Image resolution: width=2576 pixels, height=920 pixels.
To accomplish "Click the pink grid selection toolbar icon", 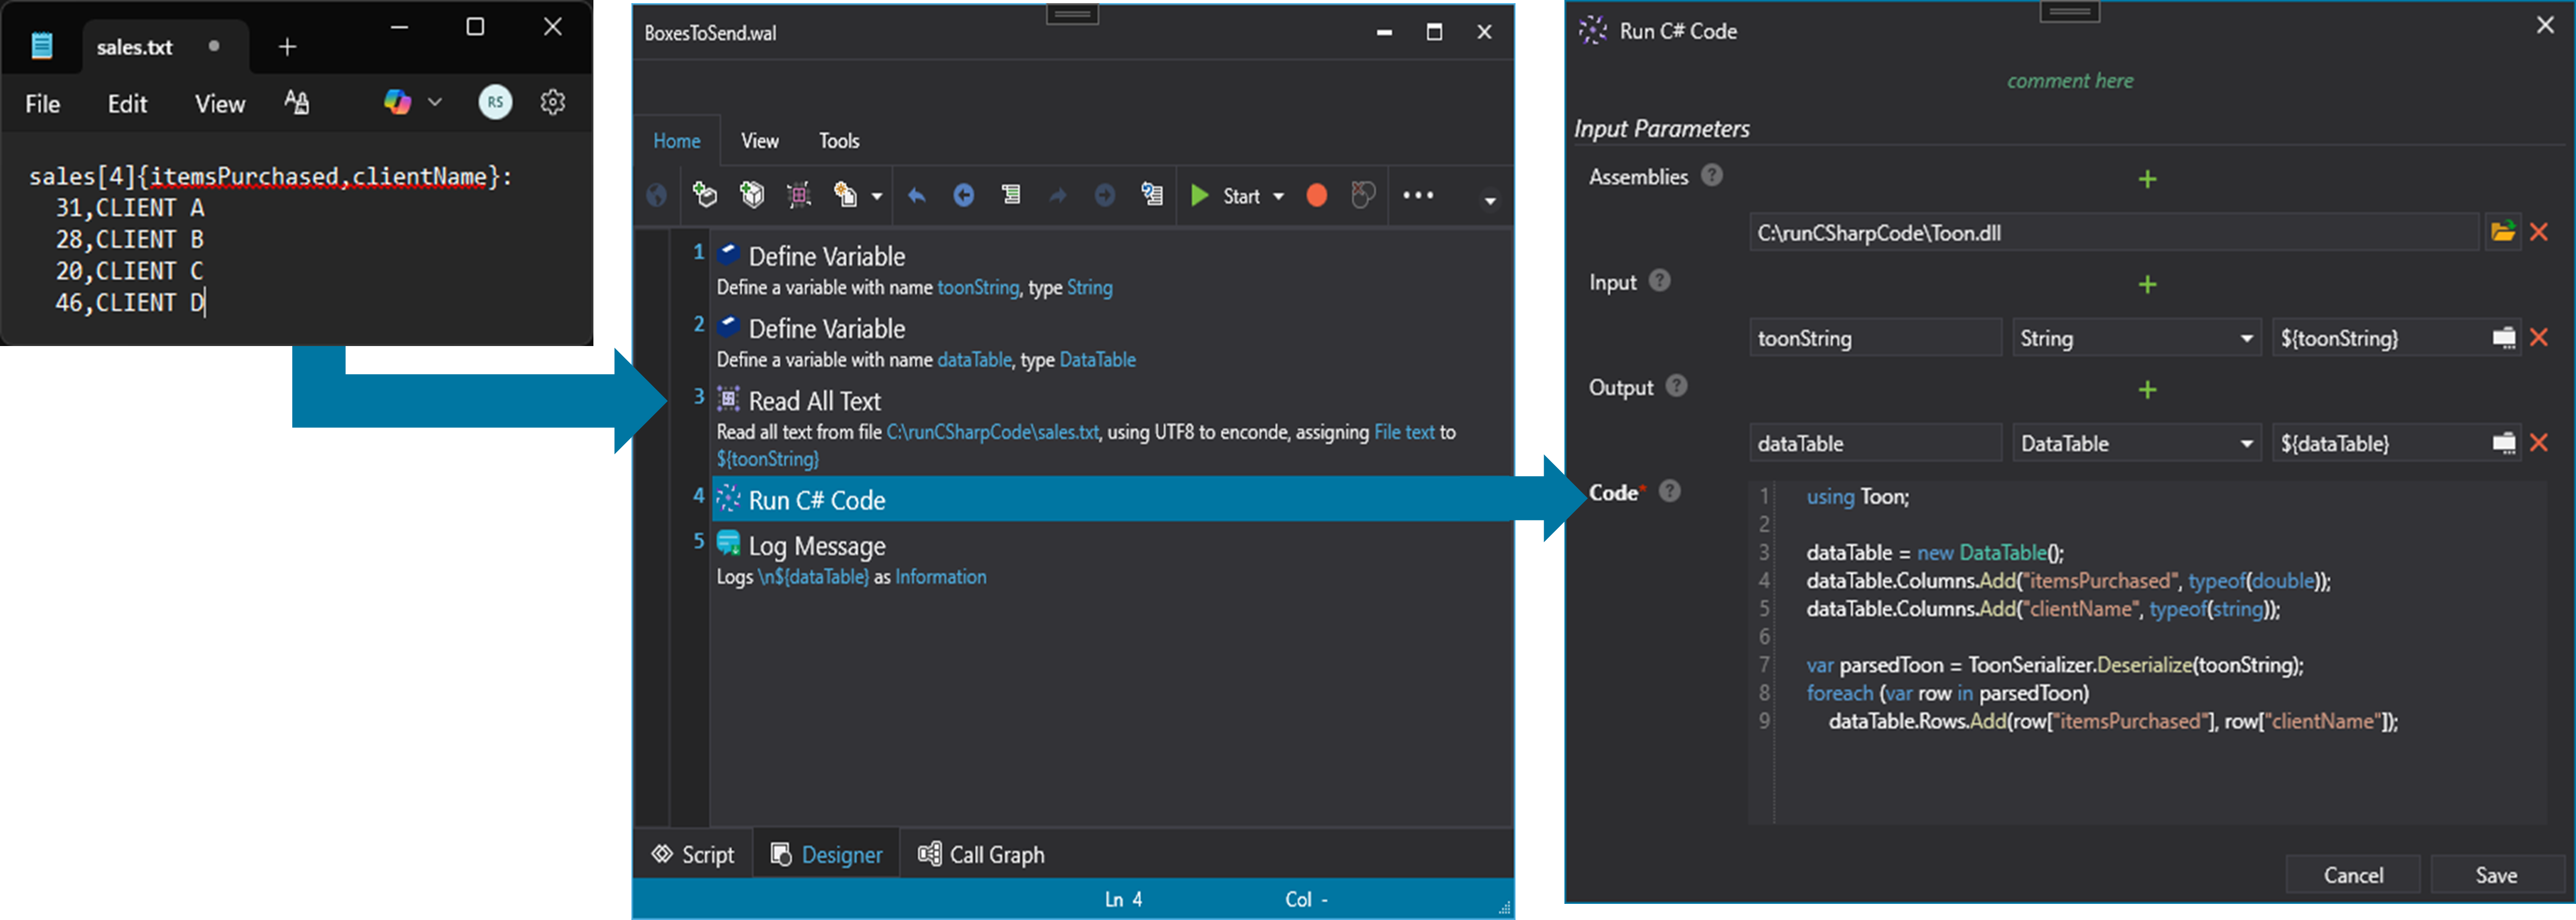I will (x=798, y=196).
